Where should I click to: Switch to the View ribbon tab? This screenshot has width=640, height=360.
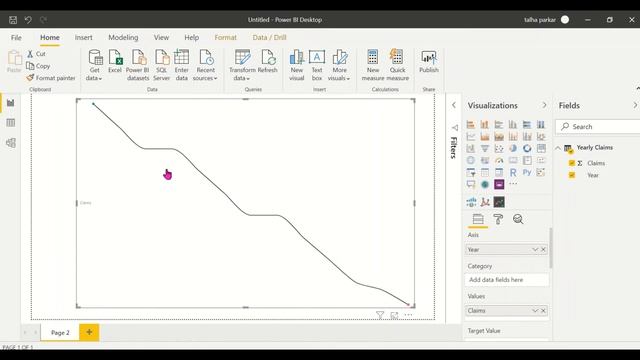coord(161,38)
